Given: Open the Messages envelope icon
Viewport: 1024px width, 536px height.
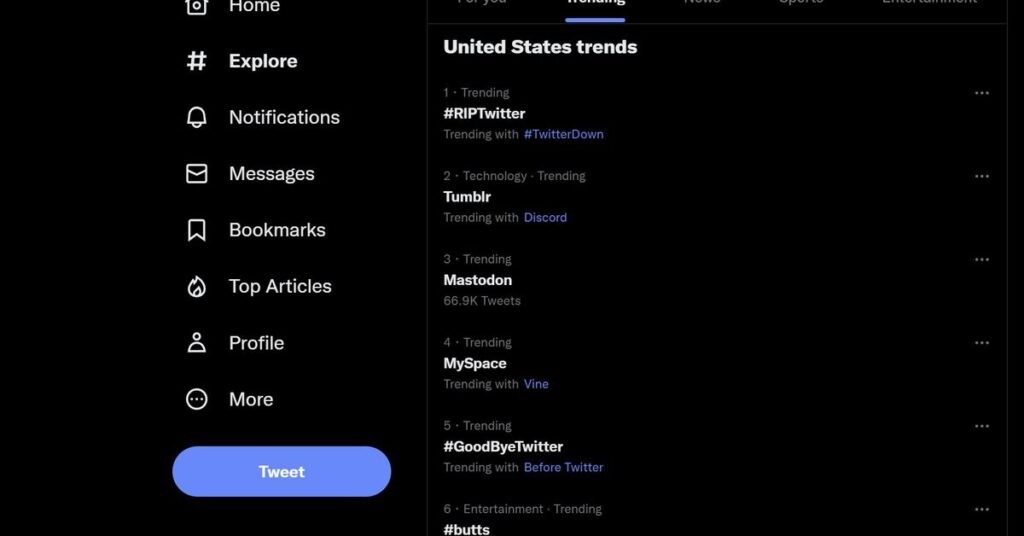Looking at the screenshot, I should click(x=197, y=174).
